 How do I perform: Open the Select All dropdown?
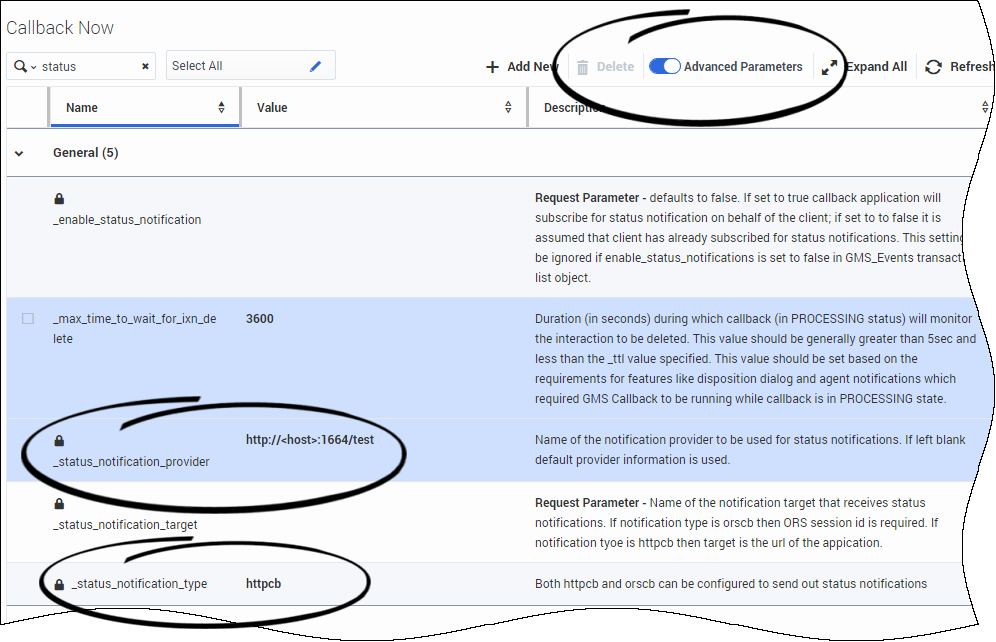[240, 66]
